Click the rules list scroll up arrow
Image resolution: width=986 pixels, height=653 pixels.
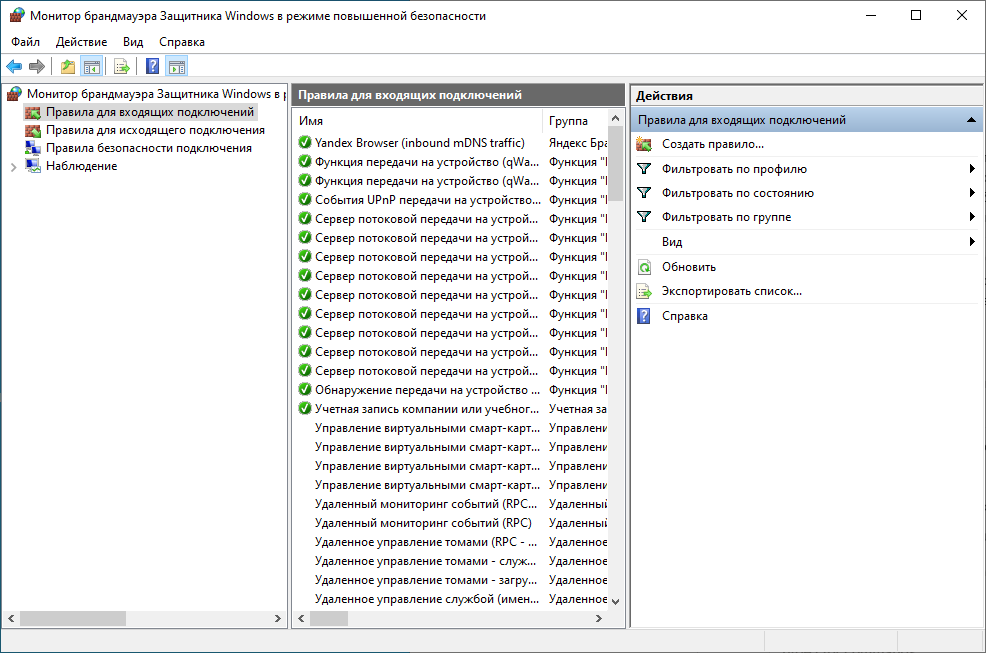point(615,119)
